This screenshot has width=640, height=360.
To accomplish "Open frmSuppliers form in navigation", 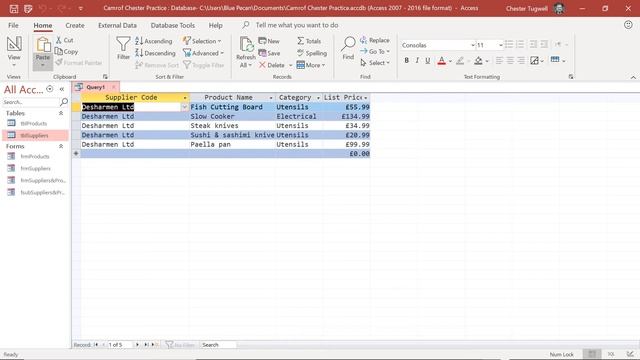I will click(35, 168).
